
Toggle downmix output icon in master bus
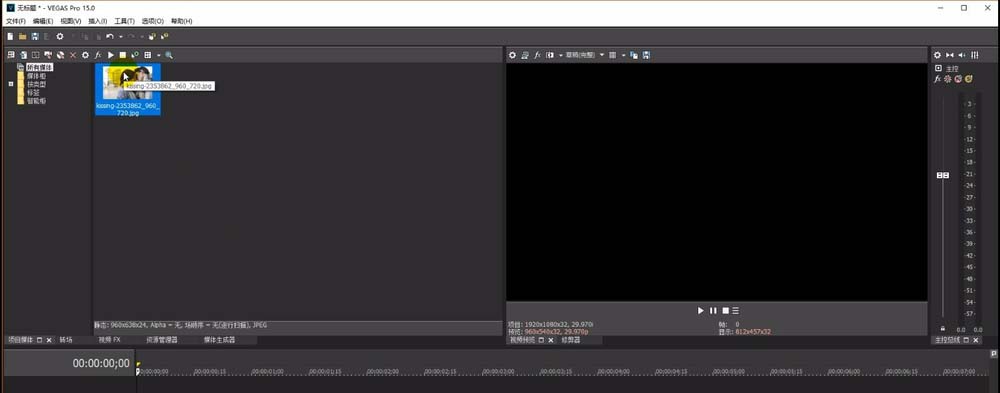[950, 56]
